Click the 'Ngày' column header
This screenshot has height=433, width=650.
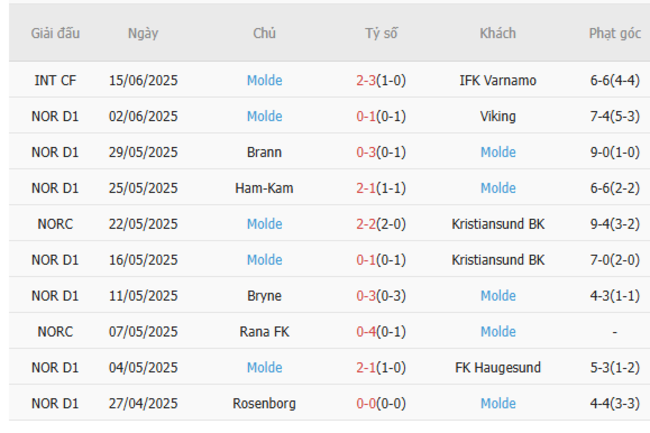tap(143, 33)
